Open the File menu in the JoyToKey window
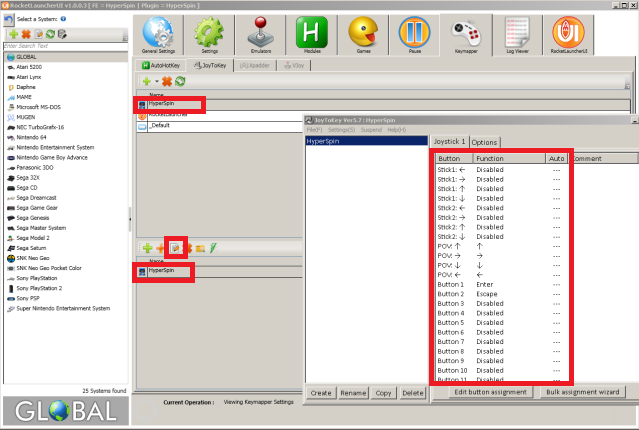The image size is (639, 430). (314, 130)
